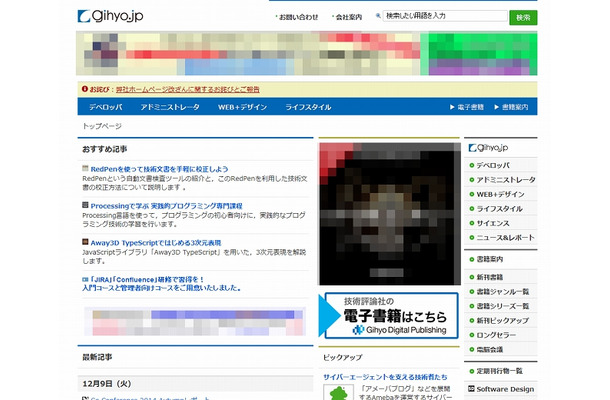Click 電子書籍はこちら Gihyo Digital Publishing banner
The height and width of the screenshot is (400, 610).
pyautogui.click(x=389, y=316)
